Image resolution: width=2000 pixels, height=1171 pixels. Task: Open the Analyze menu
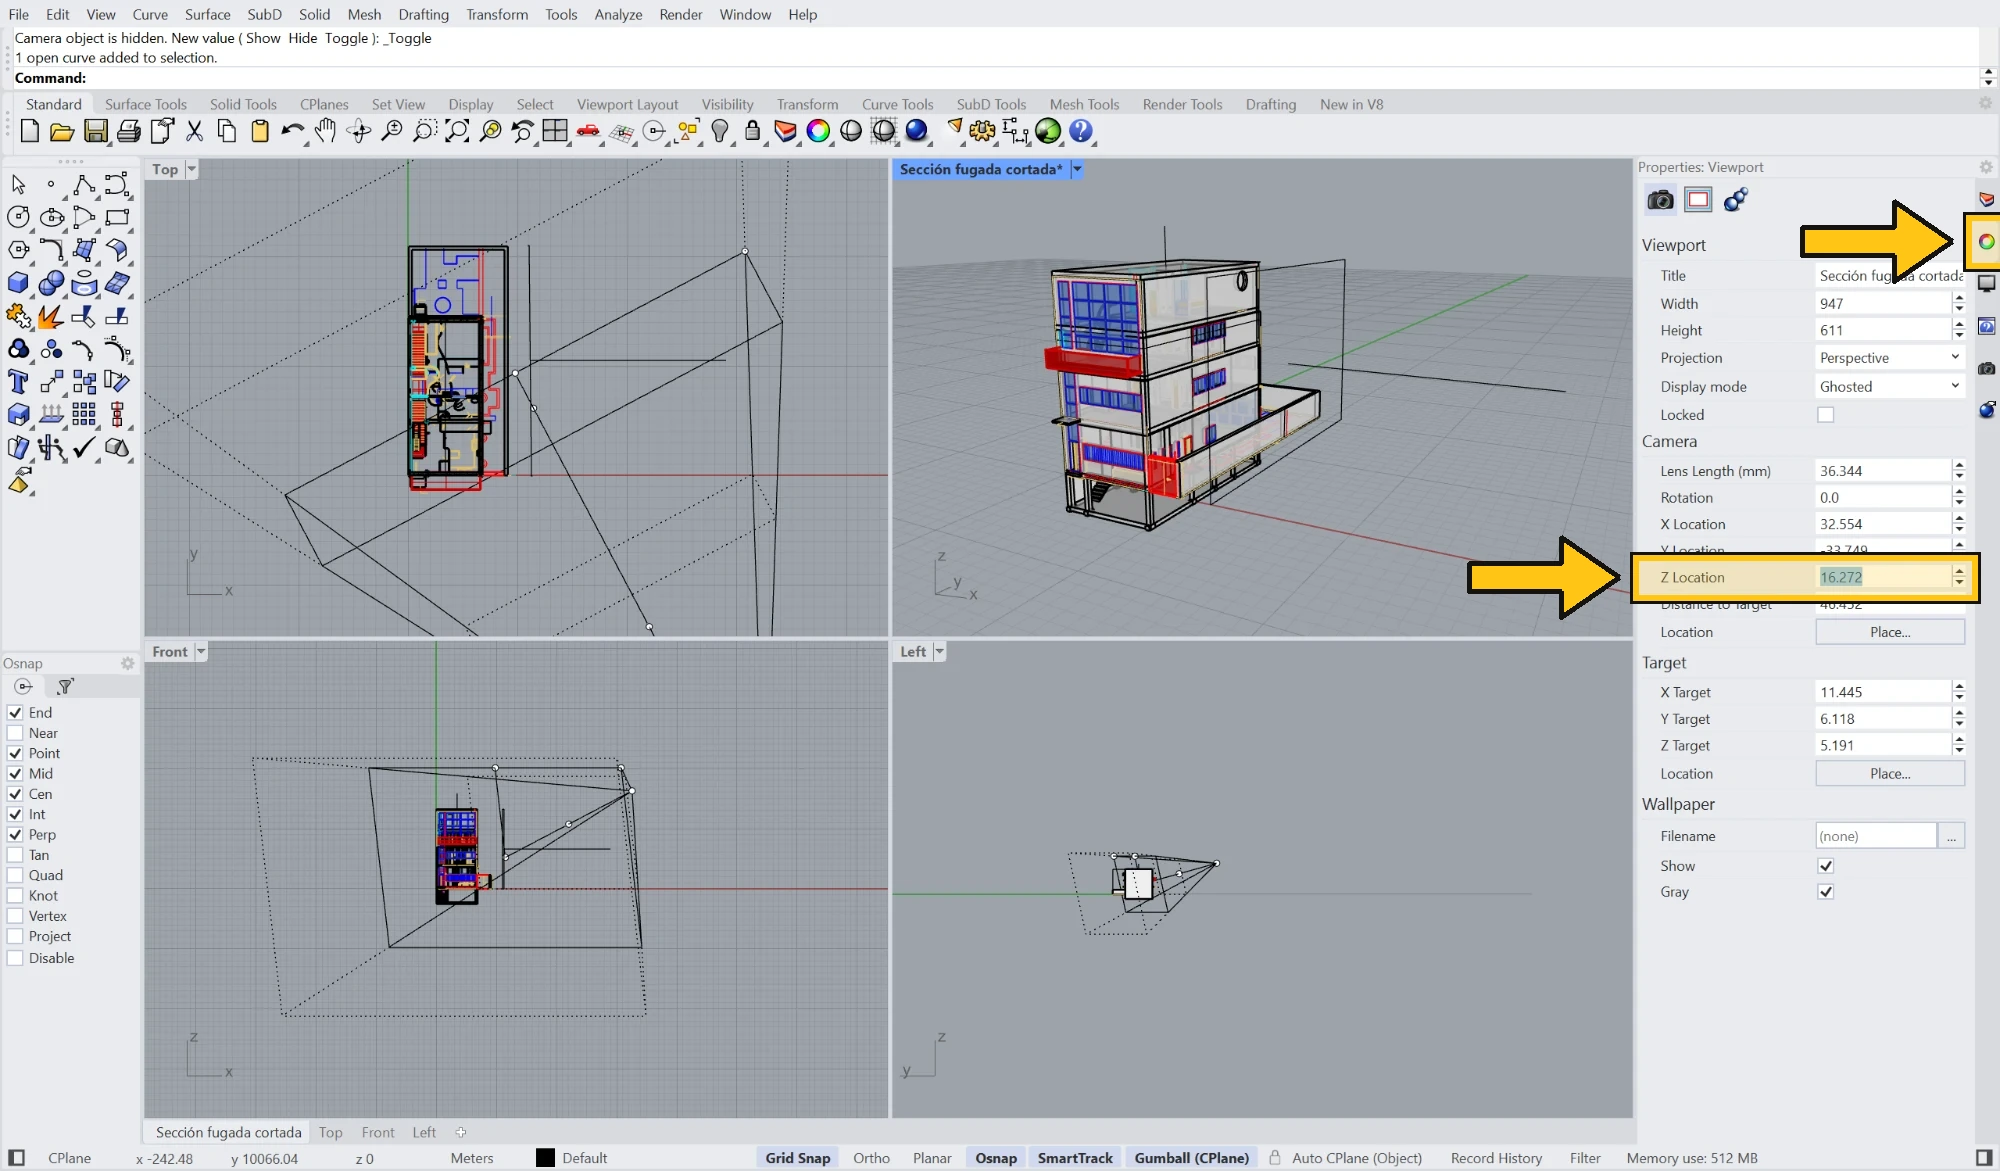pyautogui.click(x=618, y=14)
